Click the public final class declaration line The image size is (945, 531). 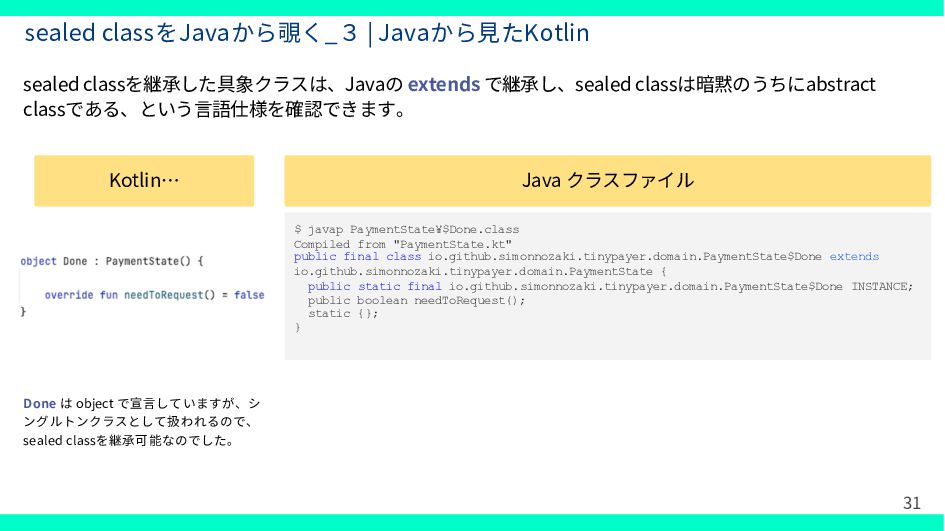586,257
